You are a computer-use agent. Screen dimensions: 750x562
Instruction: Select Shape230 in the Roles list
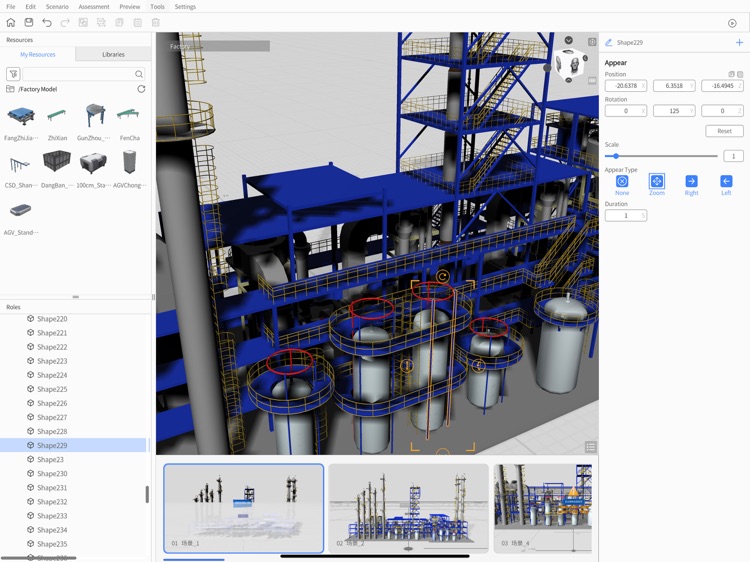(52, 473)
